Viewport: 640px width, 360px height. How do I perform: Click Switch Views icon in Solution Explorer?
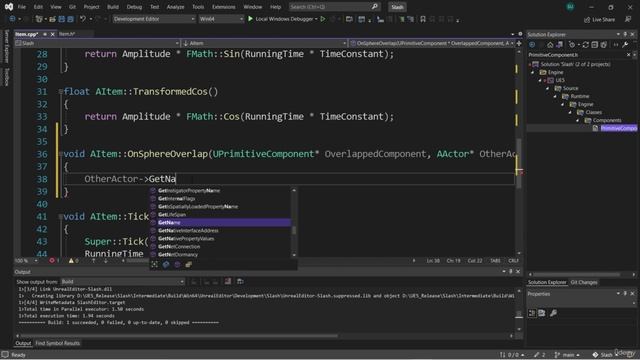click(559, 44)
